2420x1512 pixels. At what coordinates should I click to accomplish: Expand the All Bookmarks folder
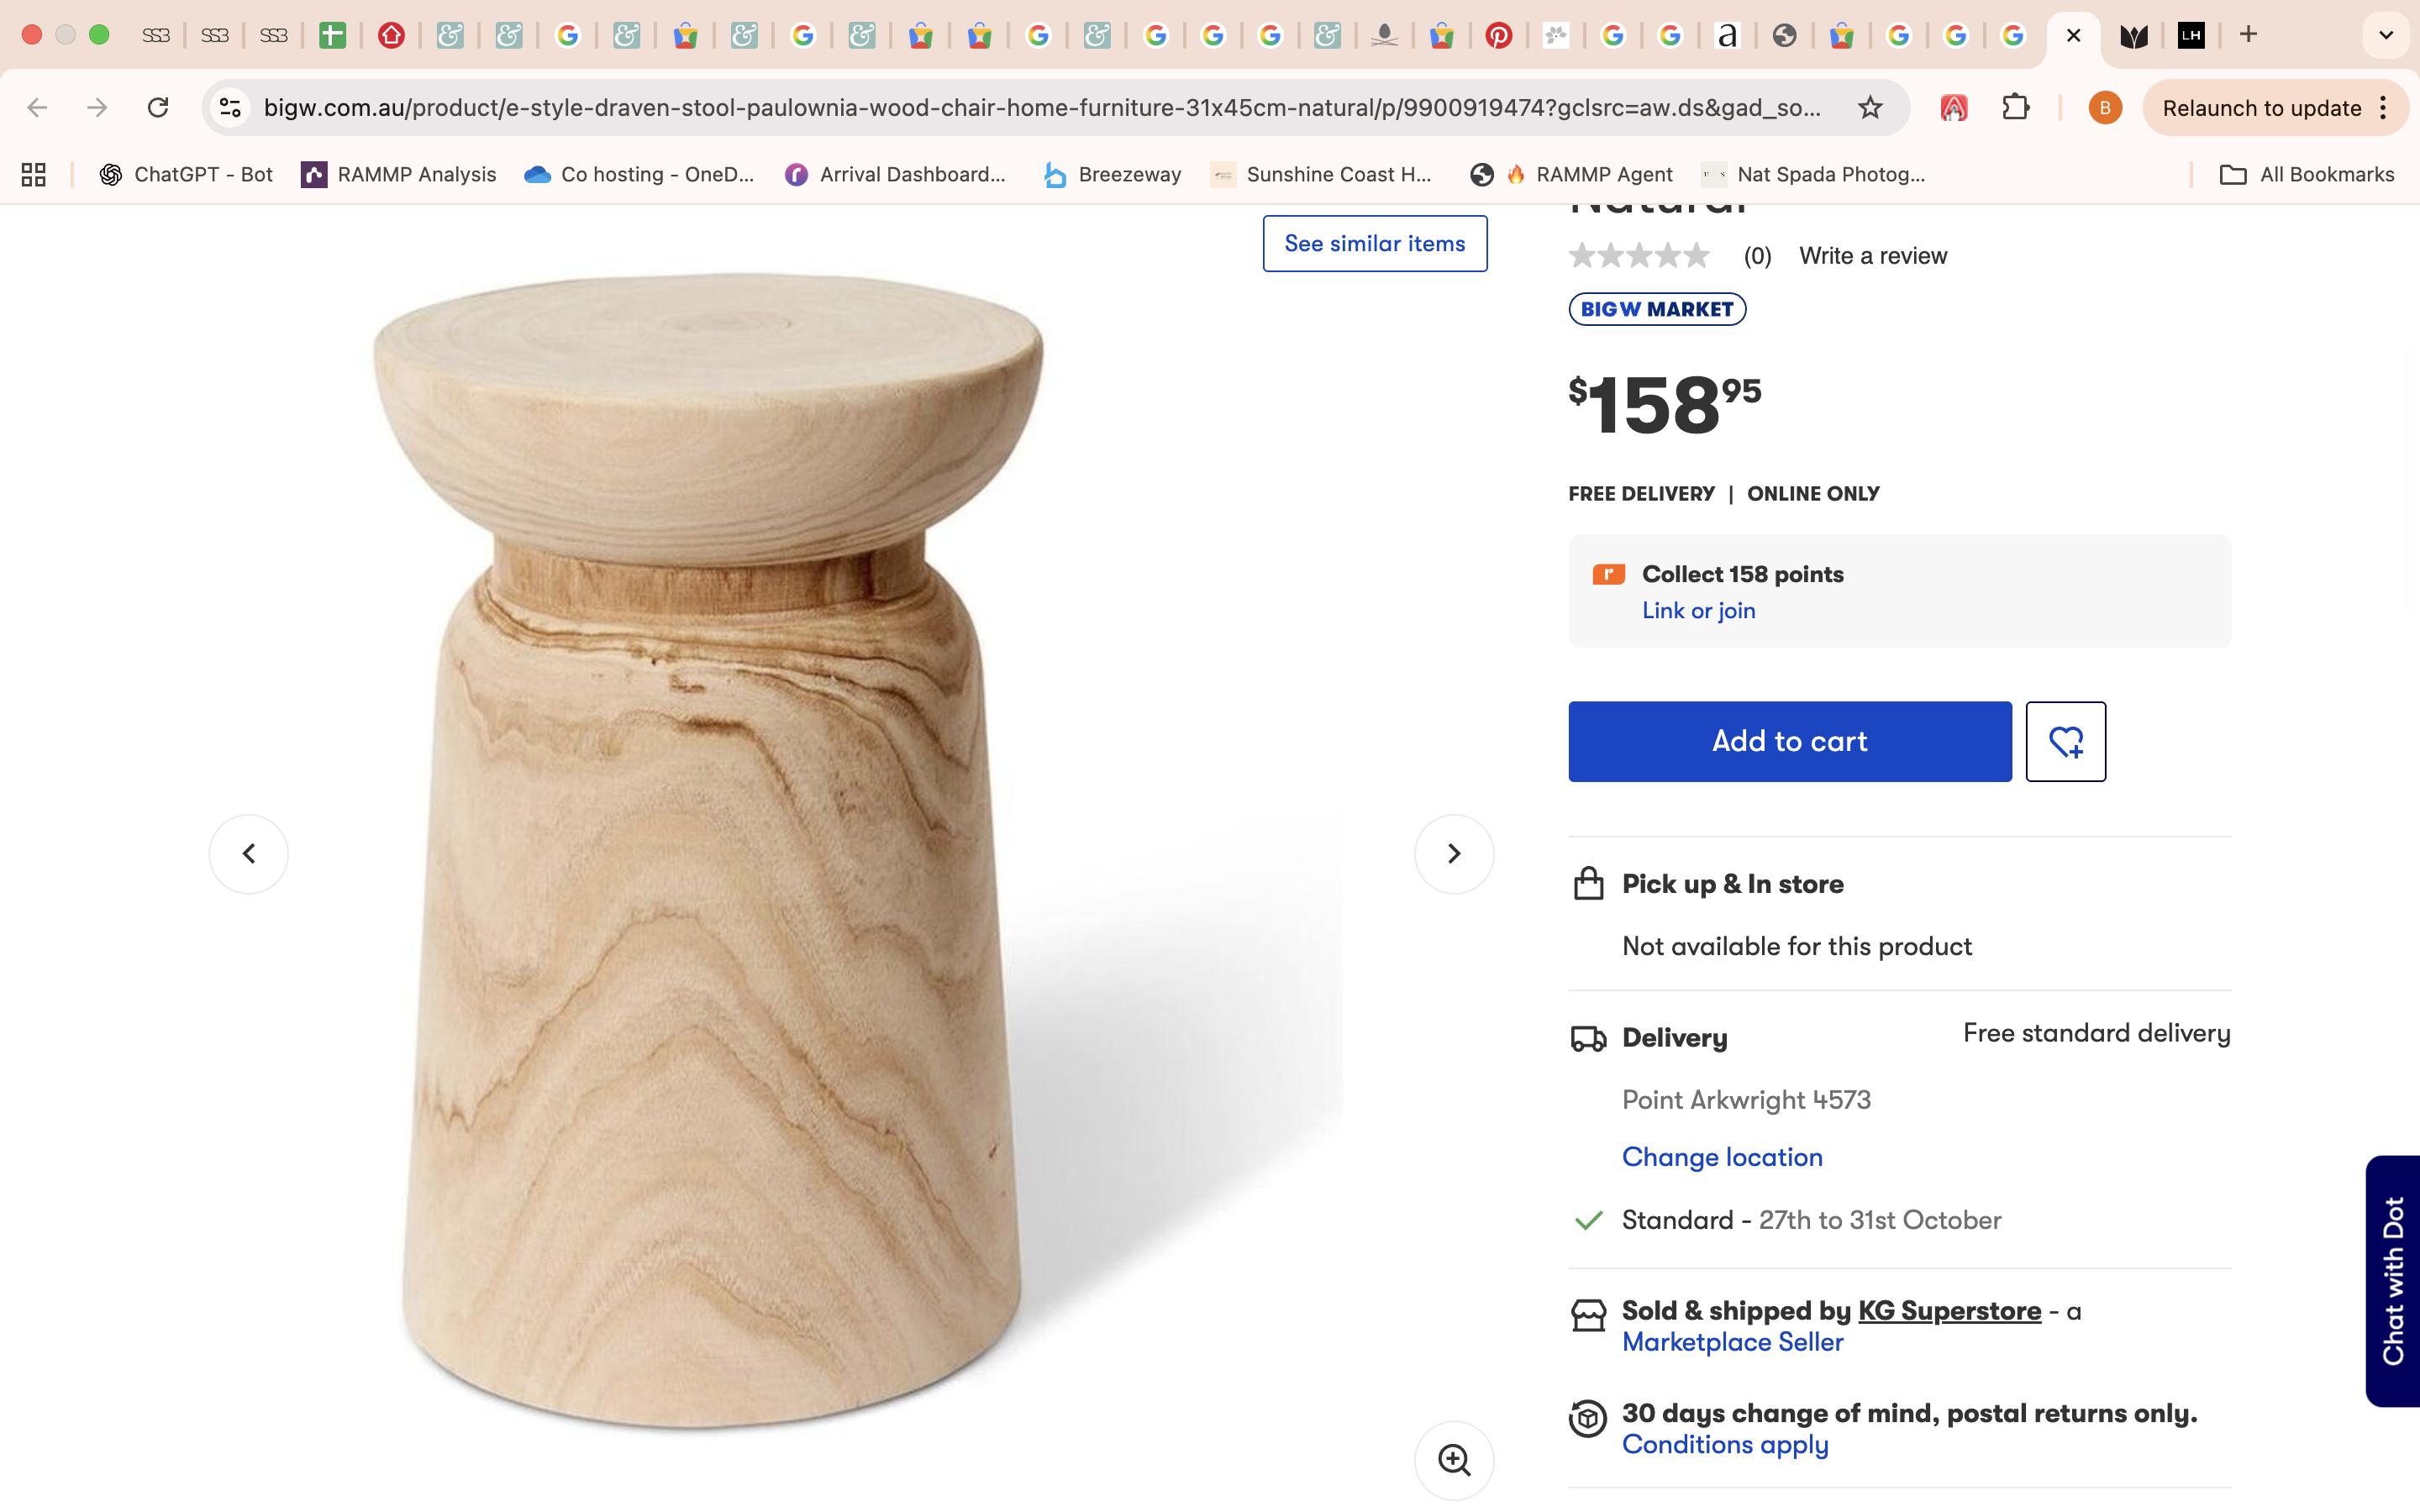pos(2307,175)
